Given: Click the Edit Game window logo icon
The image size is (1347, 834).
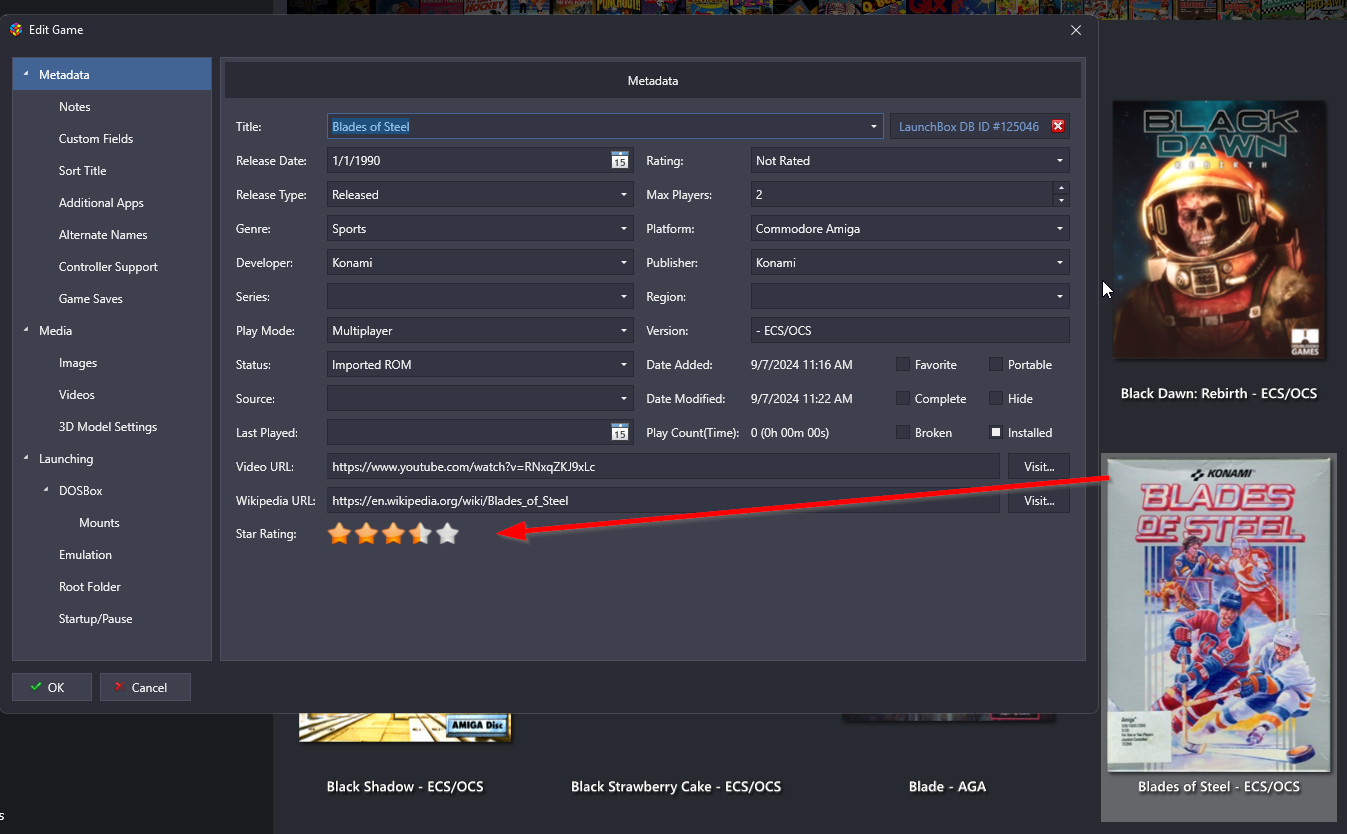Looking at the screenshot, I should (x=16, y=30).
